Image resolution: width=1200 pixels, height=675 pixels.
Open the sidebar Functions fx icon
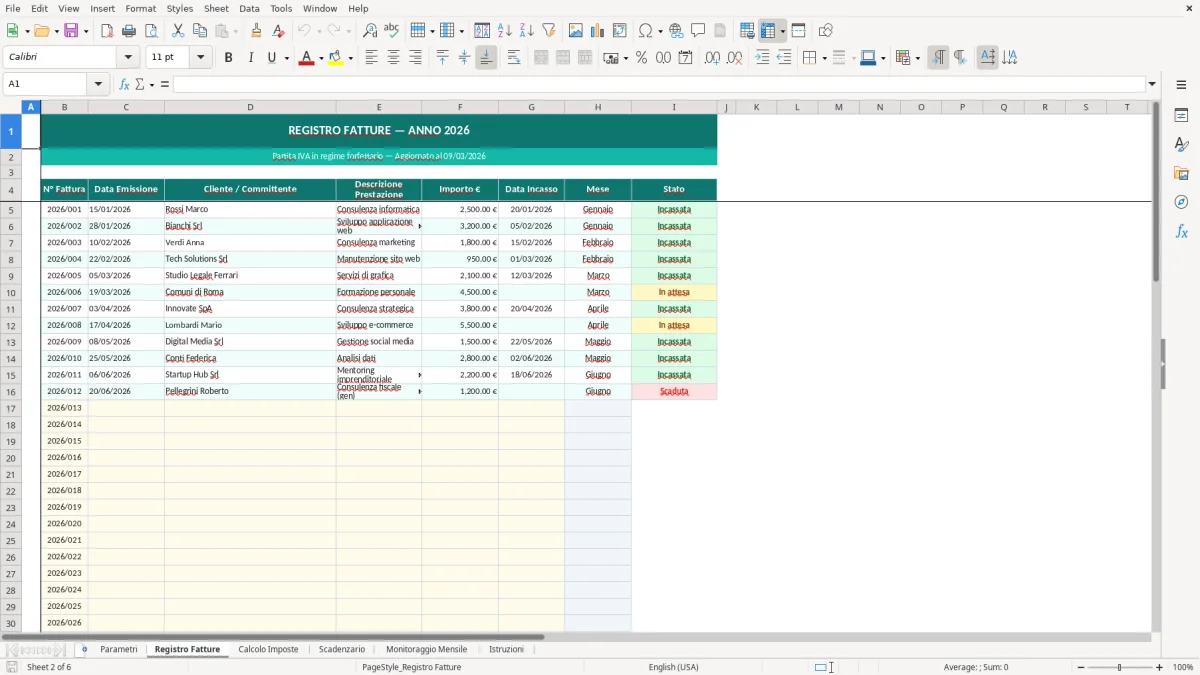pos(1181,231)
